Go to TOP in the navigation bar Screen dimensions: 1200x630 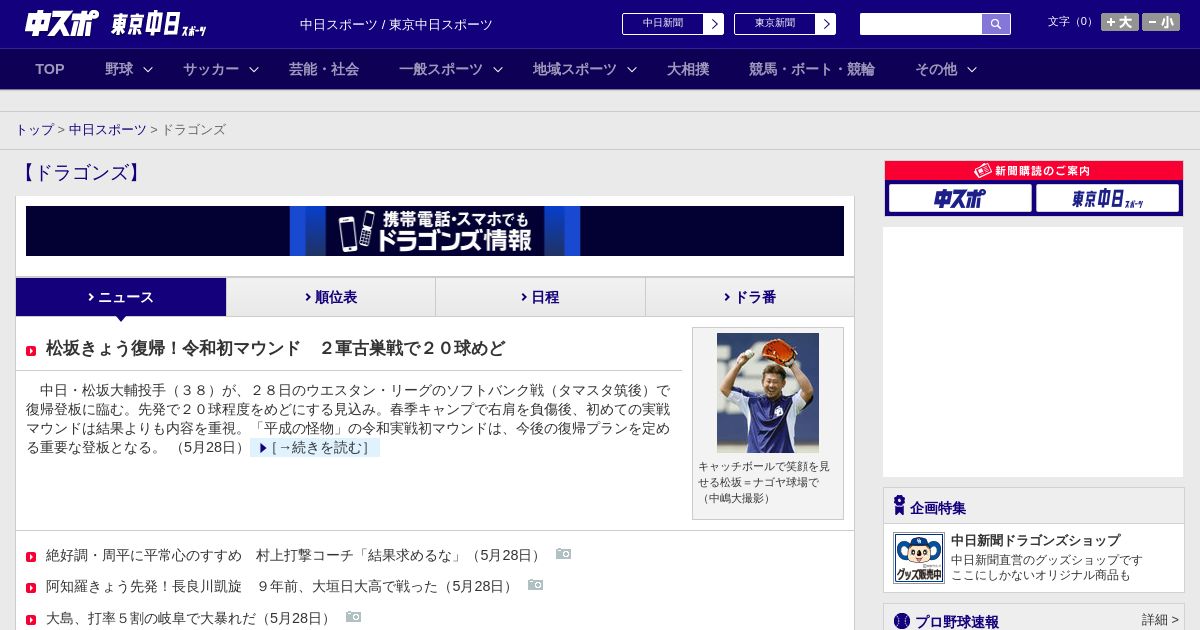[x=50, y=69]
